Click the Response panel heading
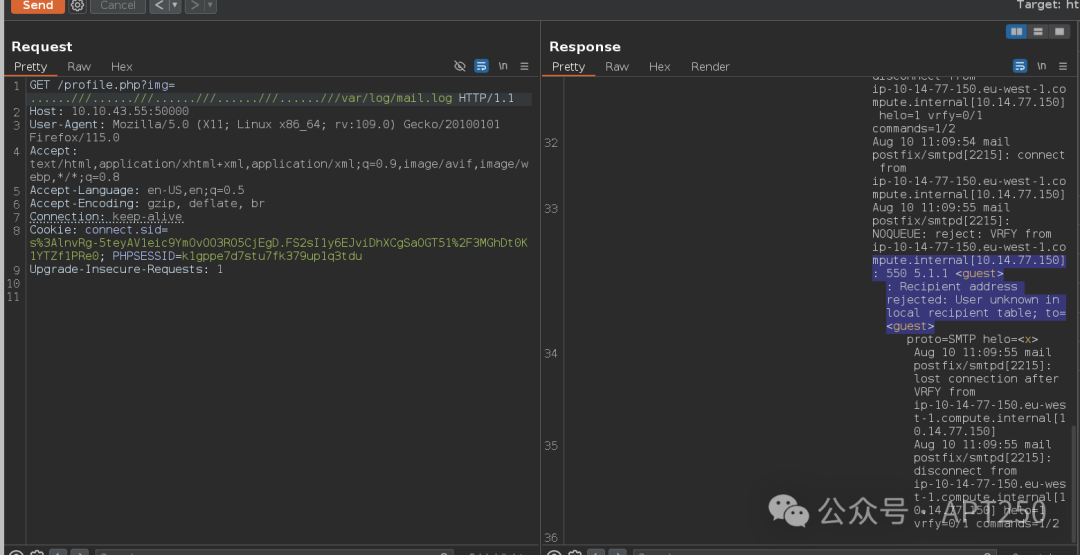The image size is (1080, 555). coord(585,46)
